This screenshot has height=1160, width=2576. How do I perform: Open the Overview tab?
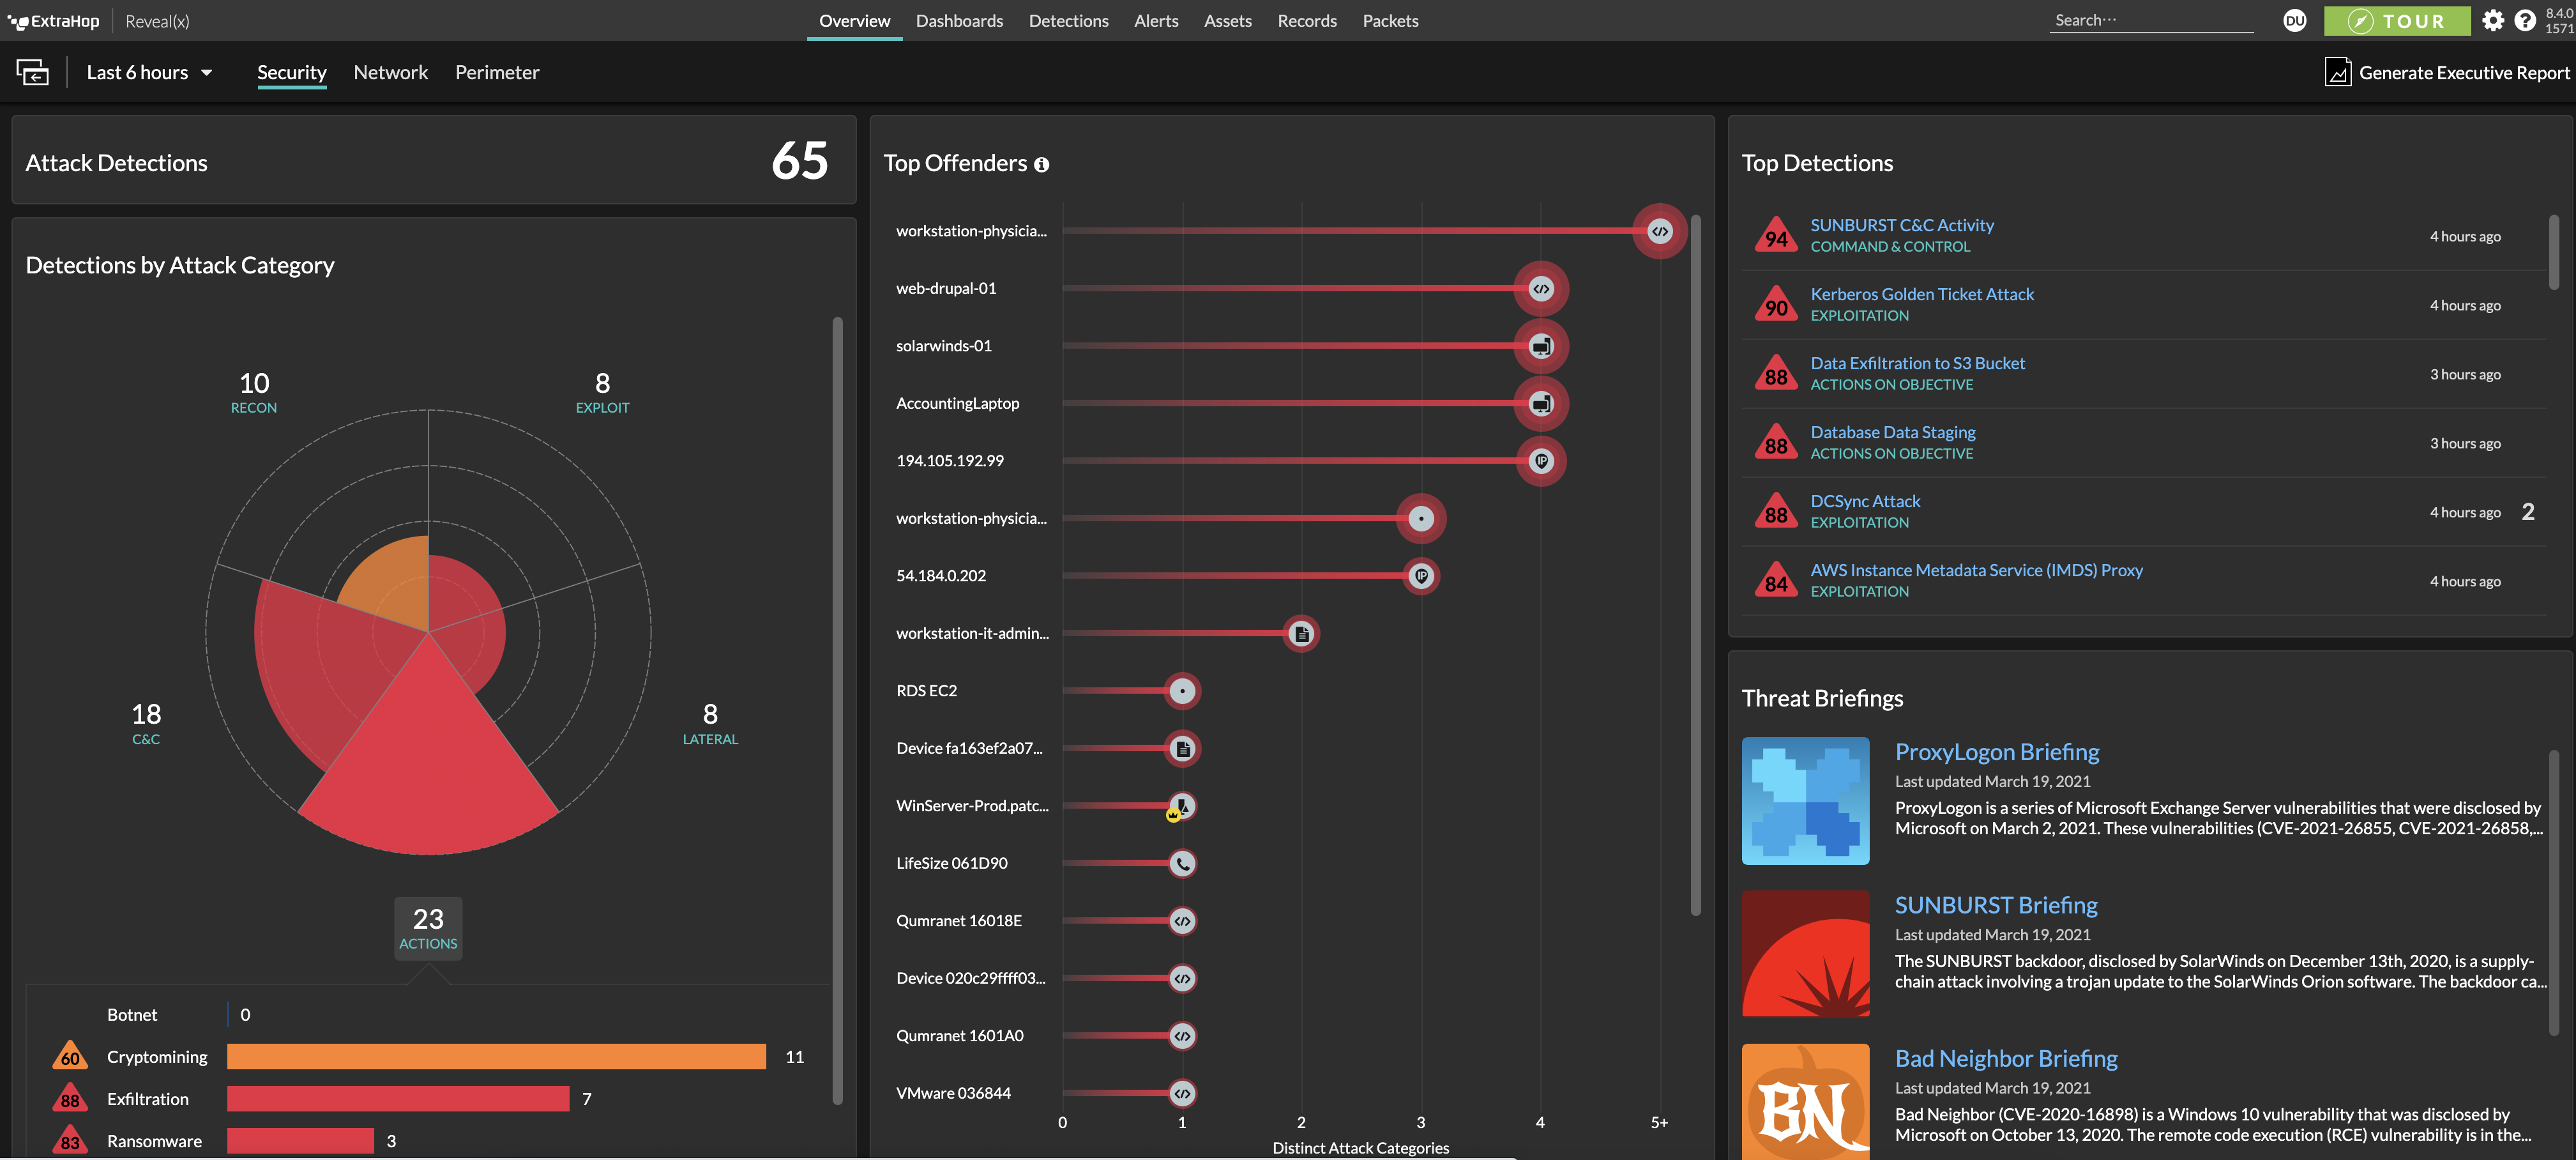coord(854,21)
